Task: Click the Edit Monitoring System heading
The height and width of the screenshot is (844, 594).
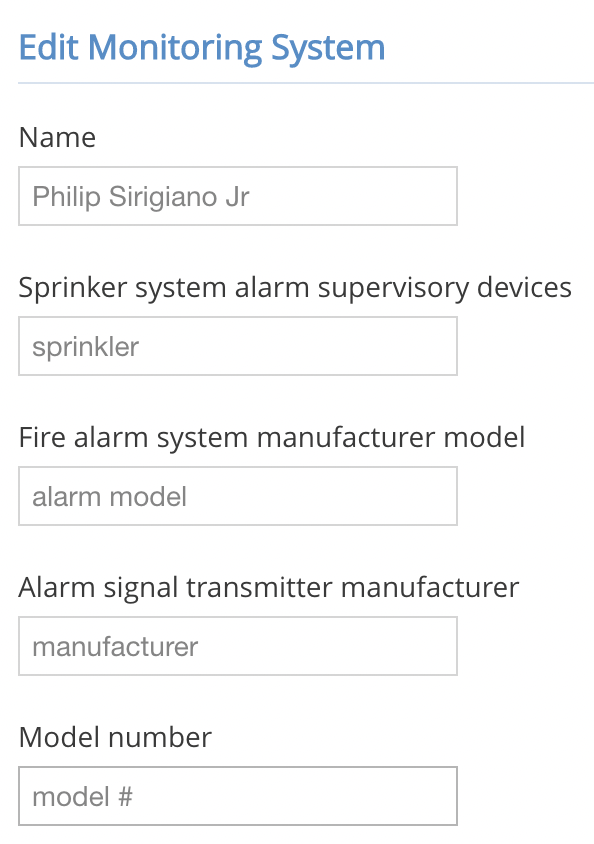Action: [202, 46]
